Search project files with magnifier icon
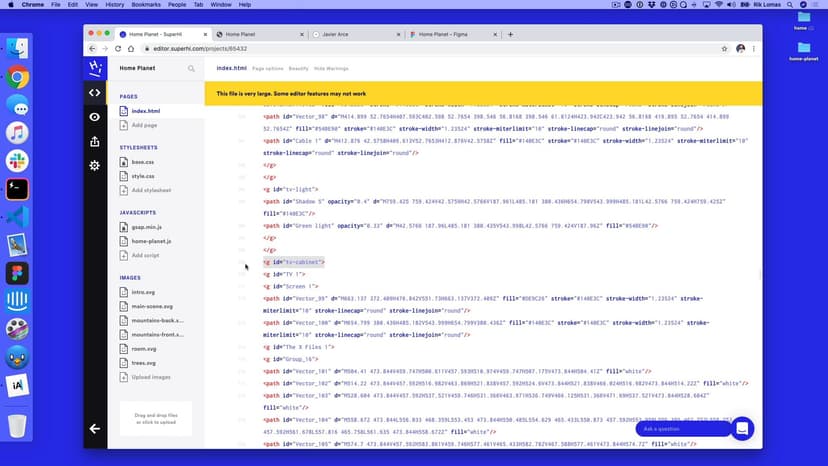The height and width of the screenshot is (466, 828). click(x=191, y=69)
